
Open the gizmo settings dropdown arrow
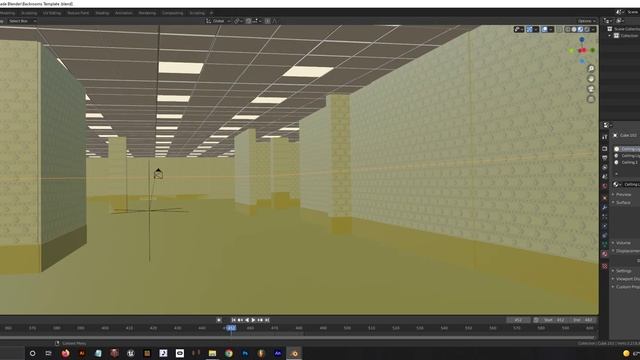pyautogui.click(x=536, y=29)
